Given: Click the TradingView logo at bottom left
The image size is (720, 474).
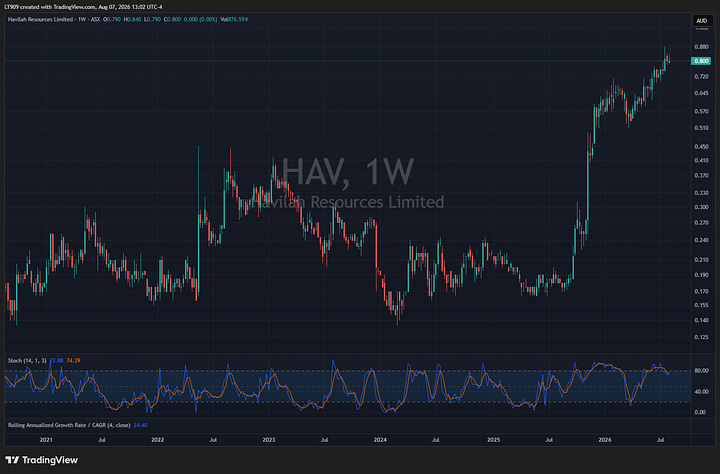Looking at the screenshot, I should tap(42, 460).
